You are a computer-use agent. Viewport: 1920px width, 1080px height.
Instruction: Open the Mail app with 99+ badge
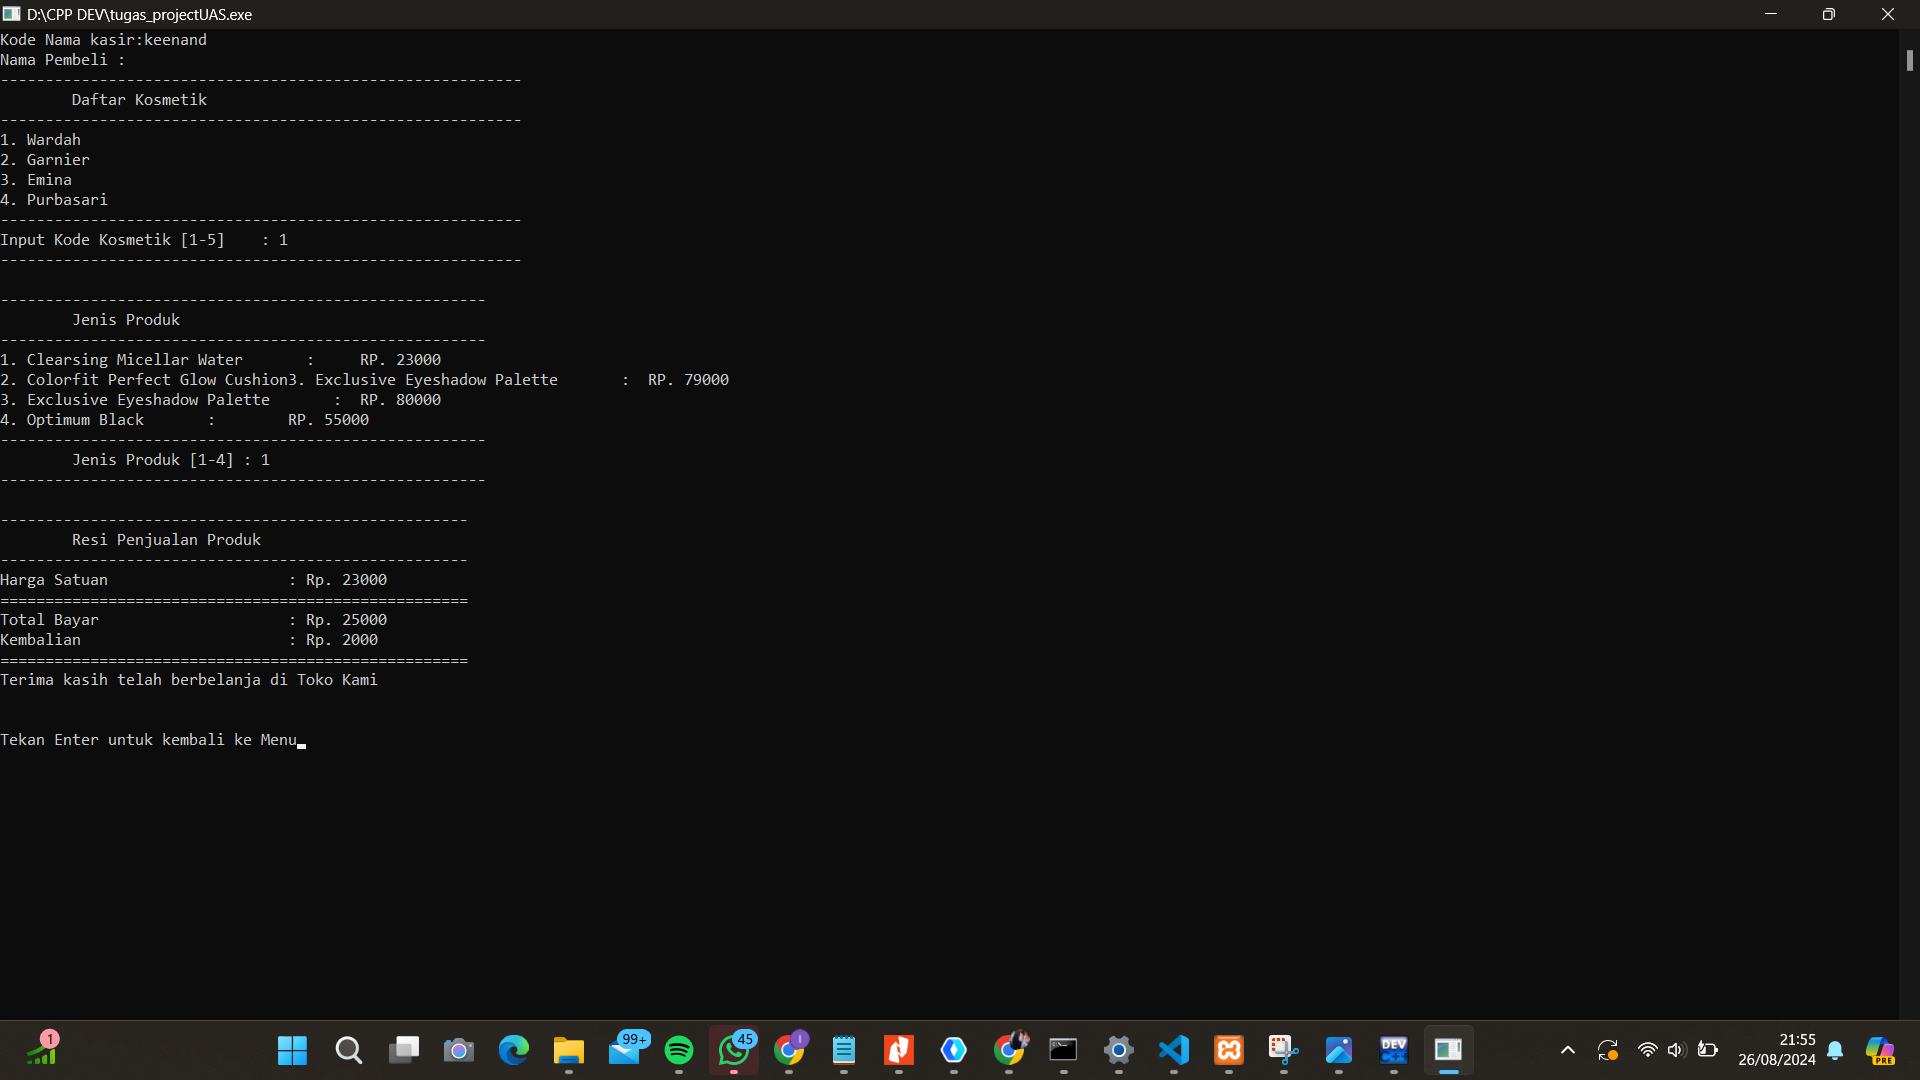pos(624,1050)
